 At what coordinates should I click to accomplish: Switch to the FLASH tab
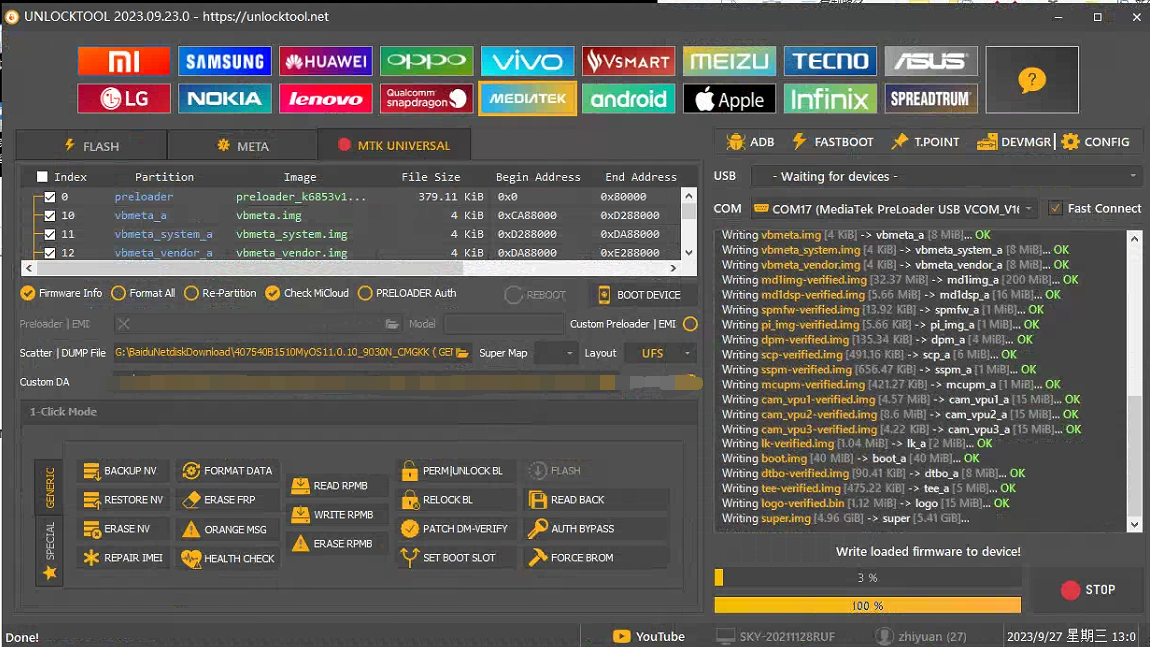[92, 146]
